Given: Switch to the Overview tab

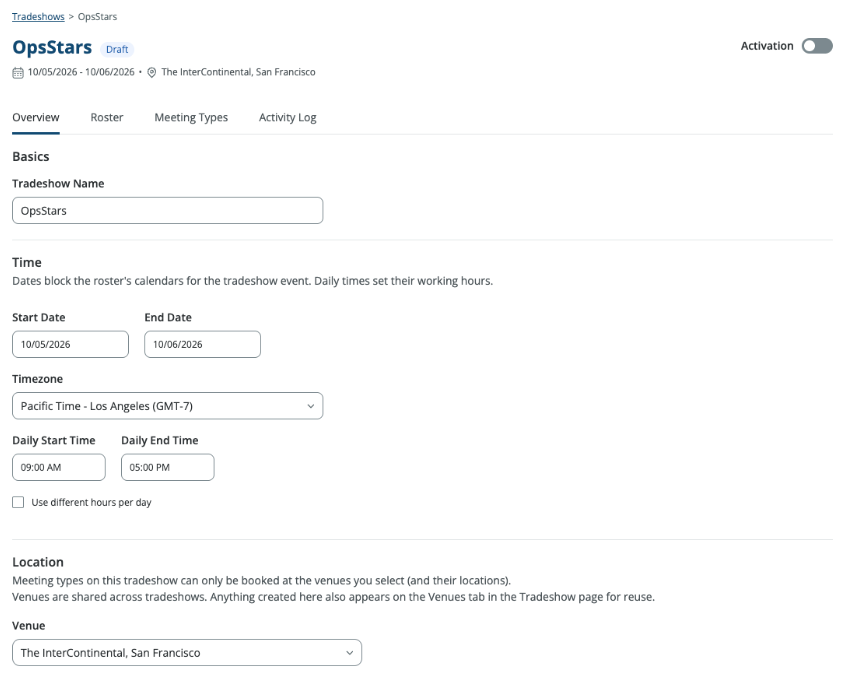Looking at the screenshot, I should pos(36,117).
